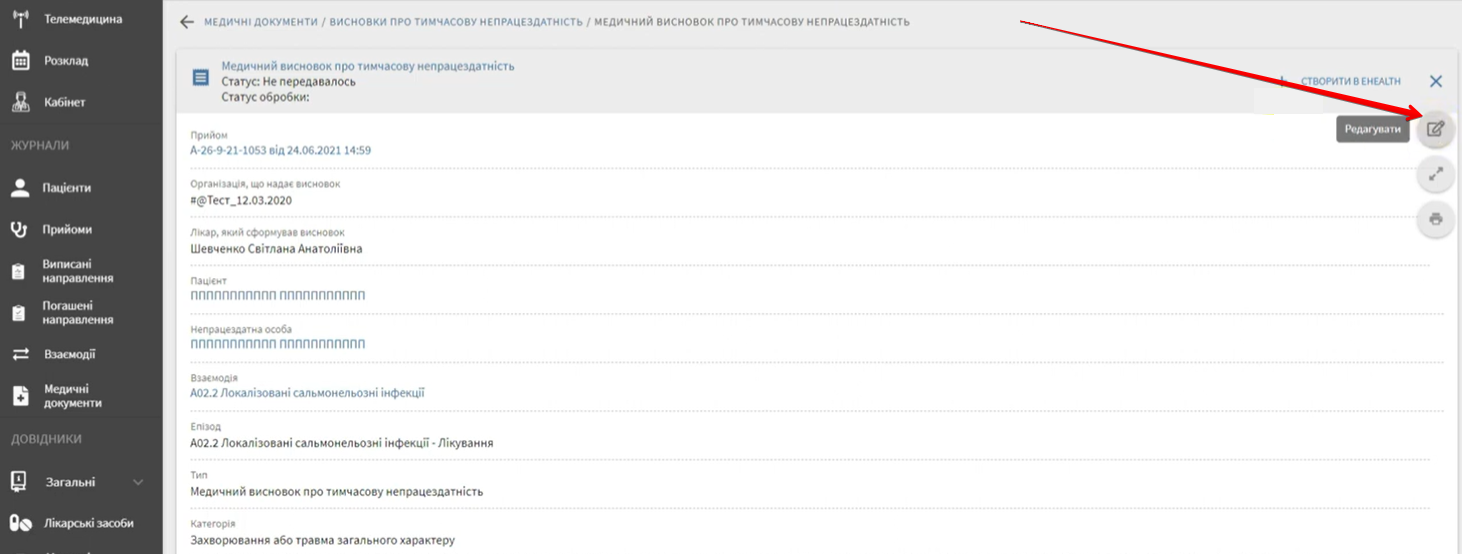Close the medical conclusion panel with X
The height and width of the screenshot is (554, 1462).
[1436, 81]
